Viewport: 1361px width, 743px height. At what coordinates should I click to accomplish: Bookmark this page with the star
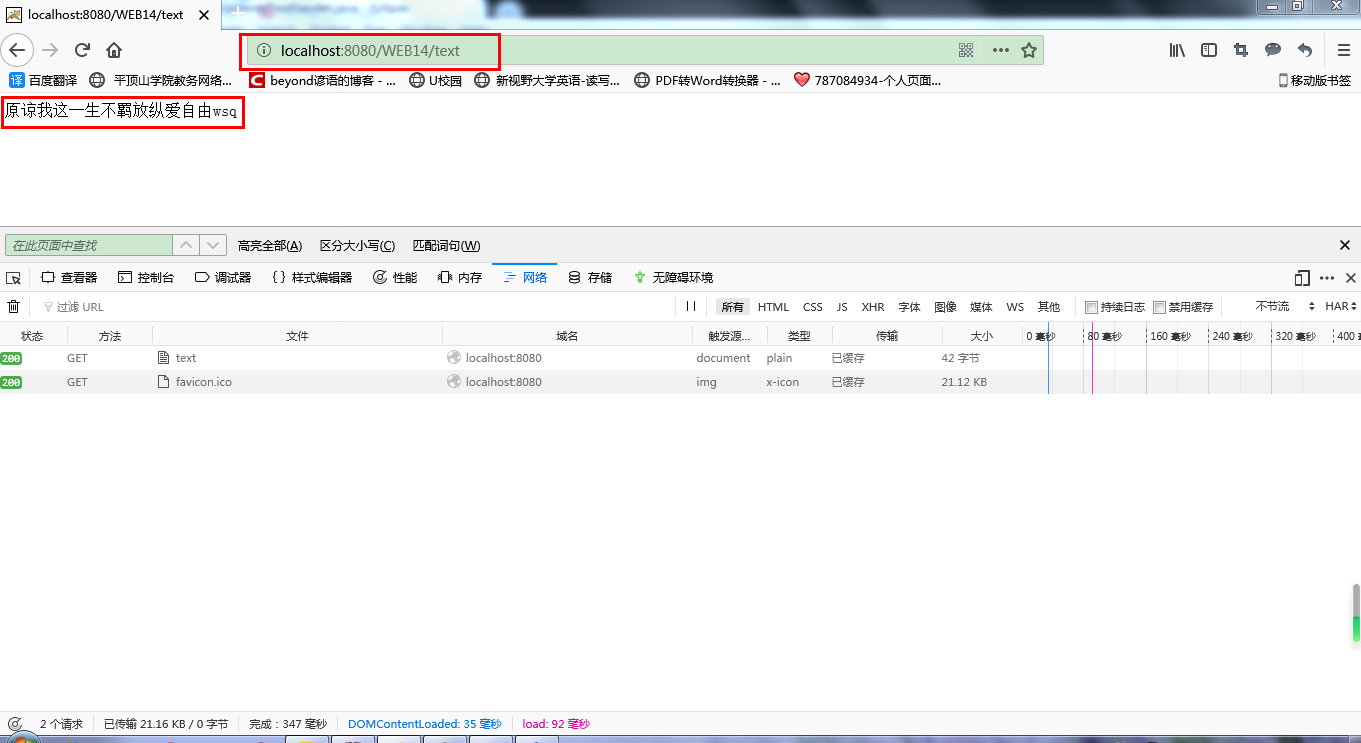click(1028, 50)
